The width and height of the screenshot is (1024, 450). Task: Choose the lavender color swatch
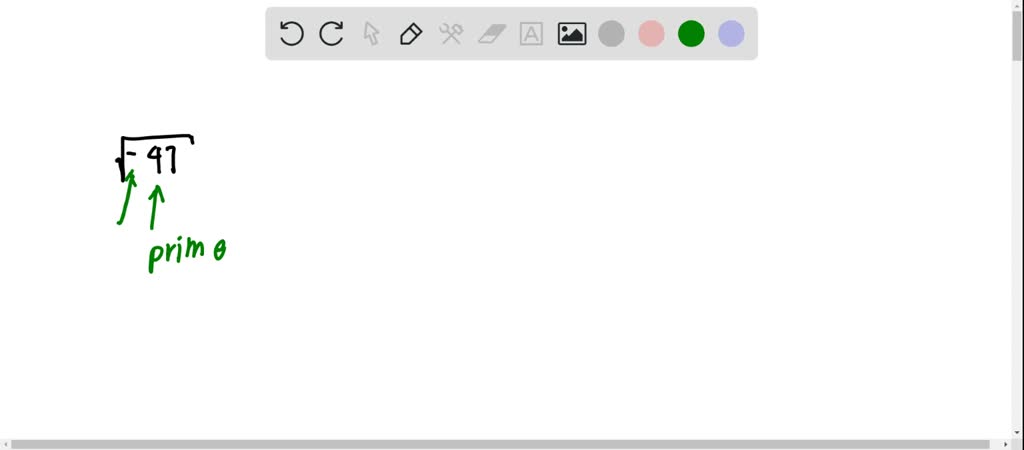[731, 33]
